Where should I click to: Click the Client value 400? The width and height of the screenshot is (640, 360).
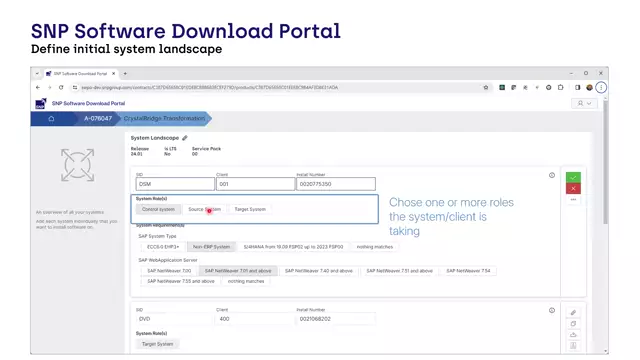pos(224,319)
